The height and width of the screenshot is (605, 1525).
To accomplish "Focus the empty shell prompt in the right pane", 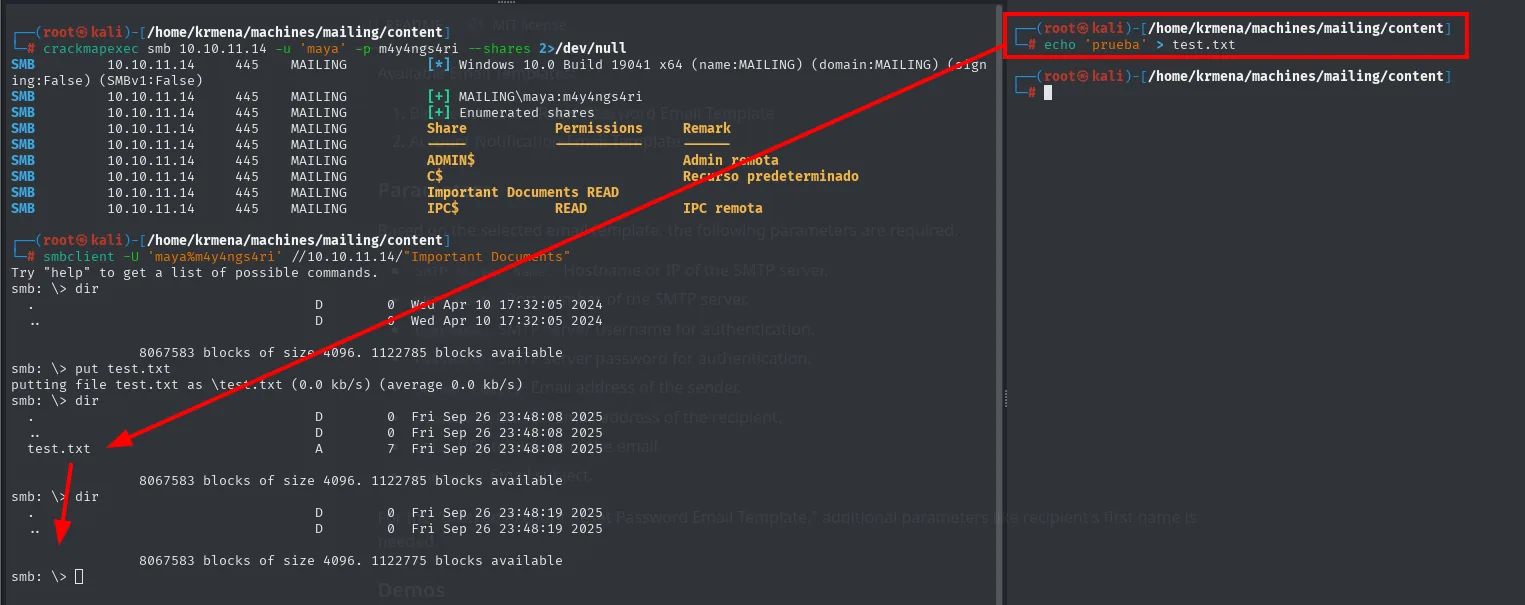I will coord(1047,92).
